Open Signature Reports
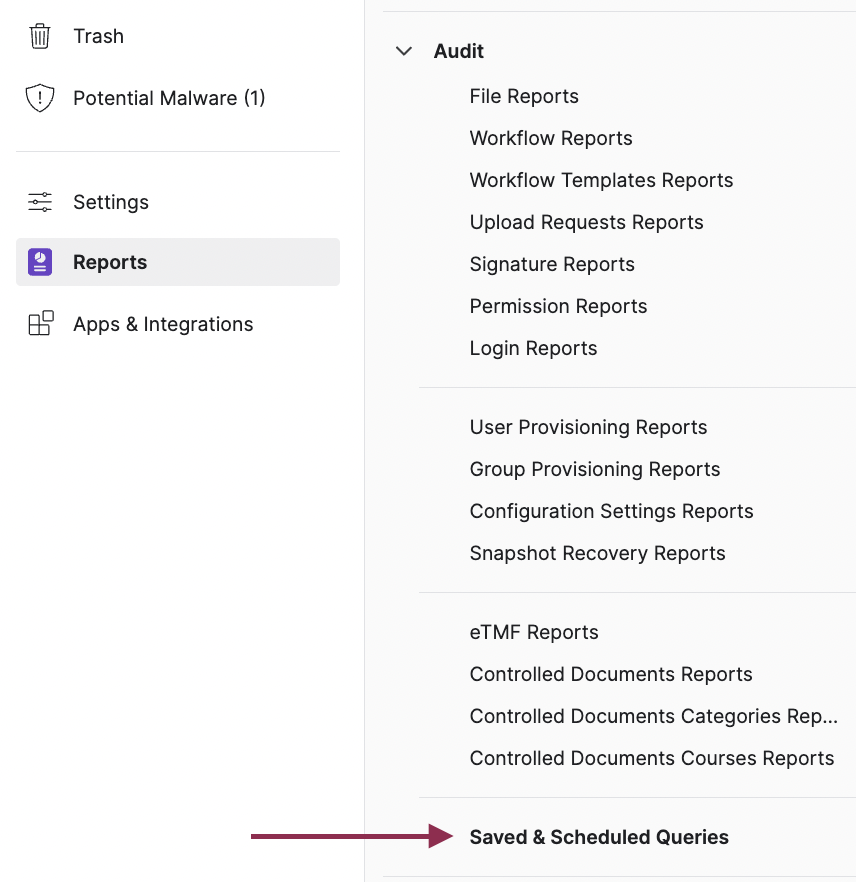The image size is (856, 882). pos(552,264)
